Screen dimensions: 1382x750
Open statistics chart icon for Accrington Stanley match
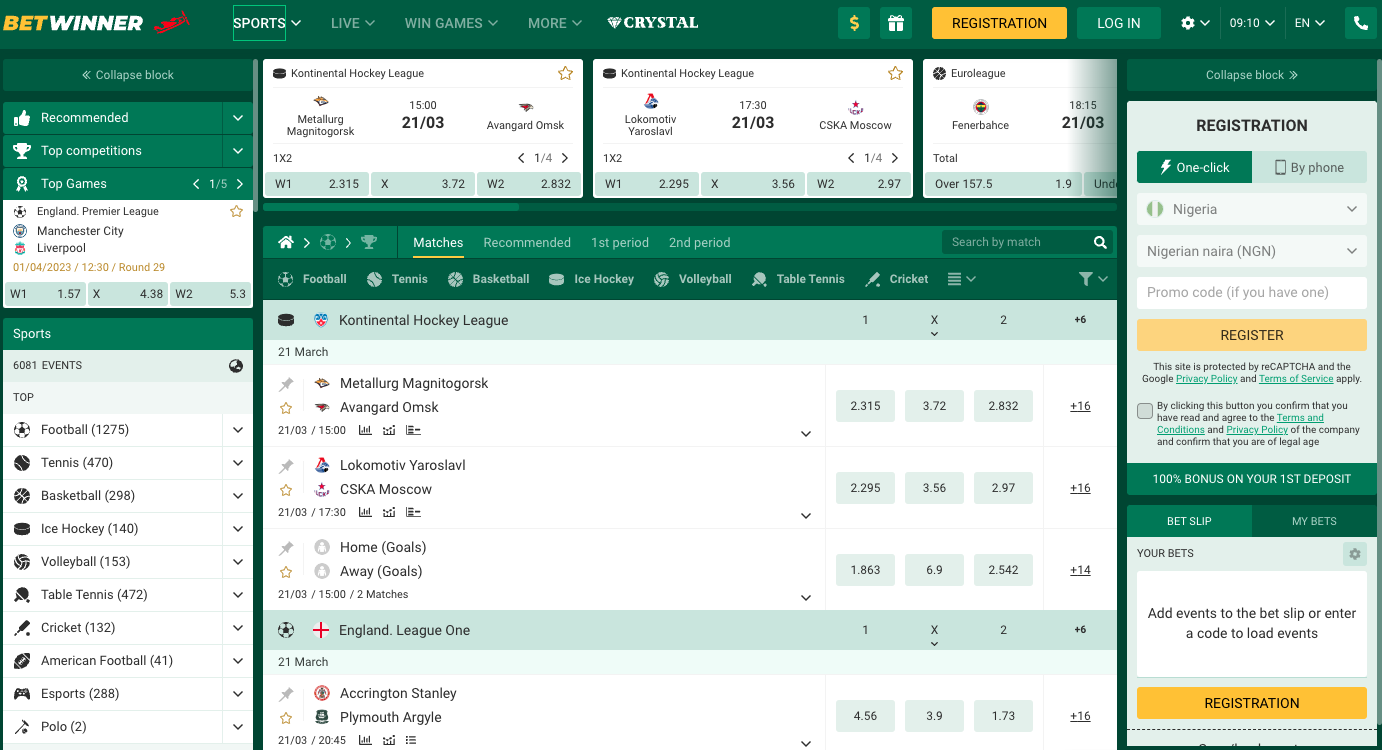[x=365, y=741]
